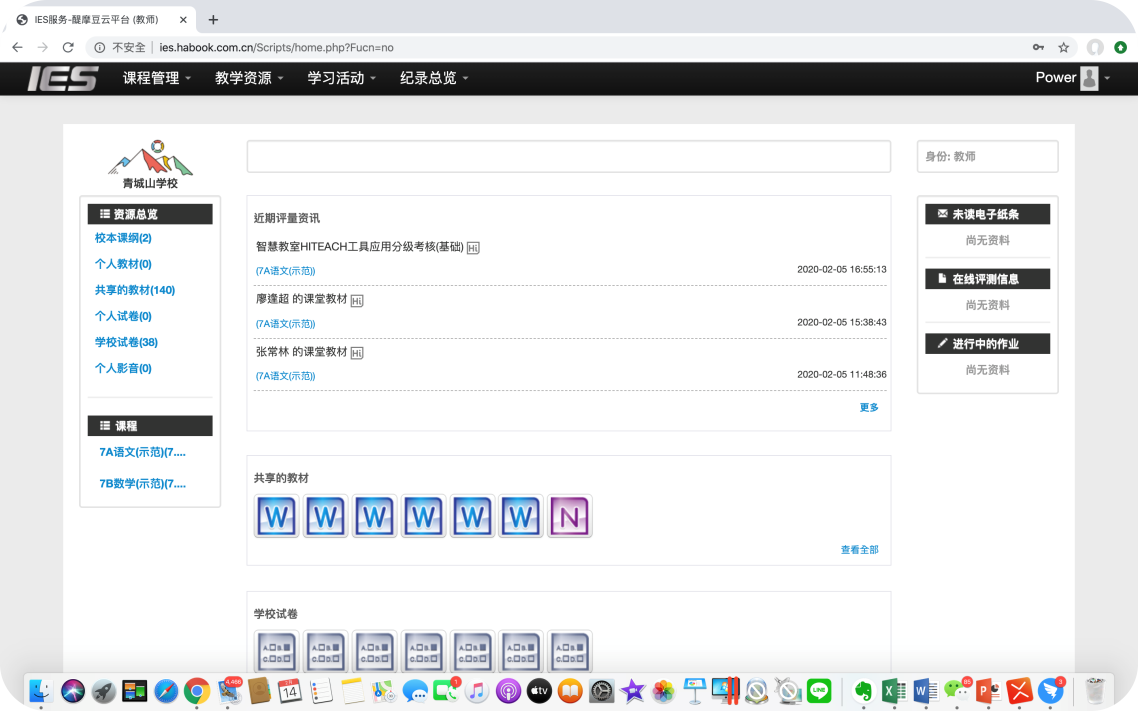Expand the 课程管理 dropdown menu
1138x711 pixels.
156,78
